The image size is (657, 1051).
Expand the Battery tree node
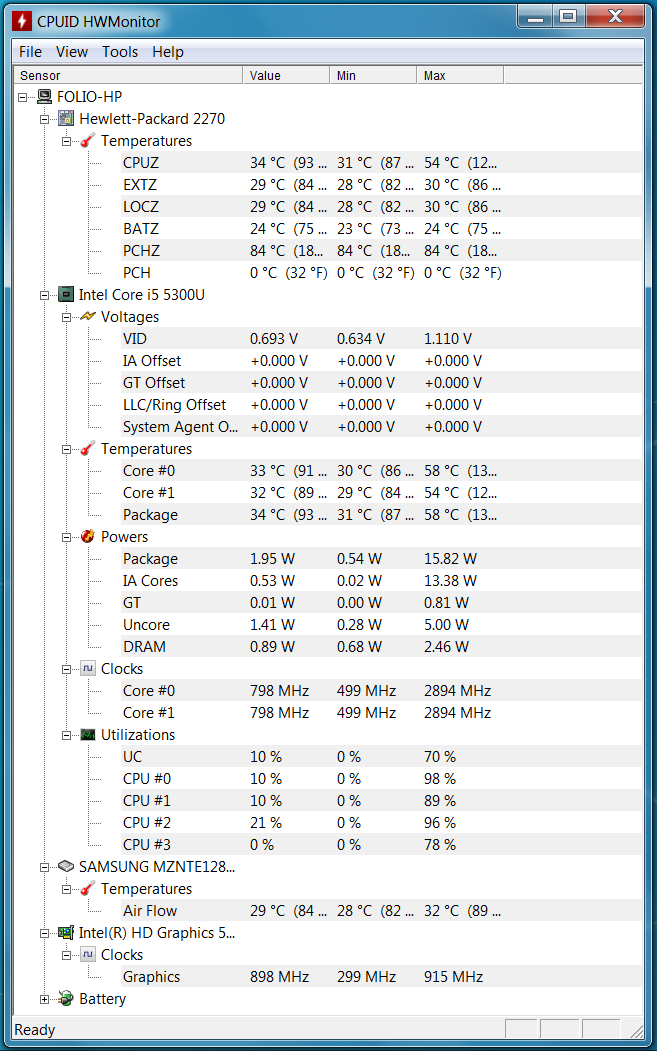pos(44,999)
